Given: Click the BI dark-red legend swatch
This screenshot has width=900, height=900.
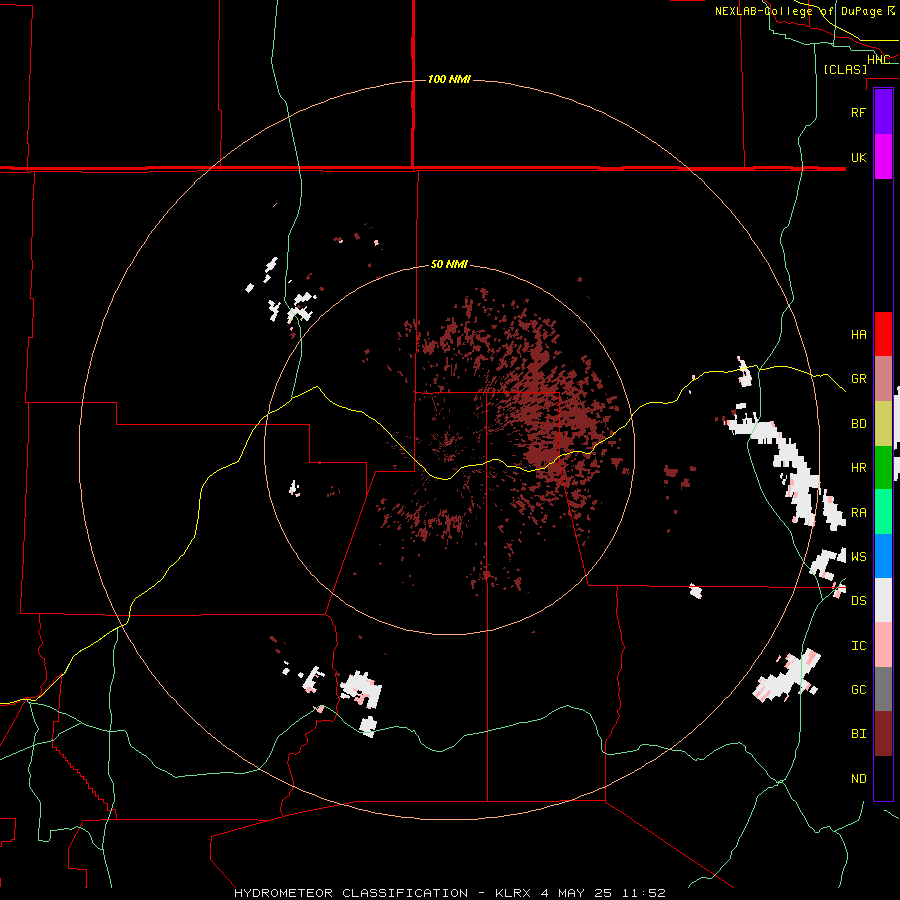Looking at the screenshot, I should pyautogui.click(x=883, y=734).
